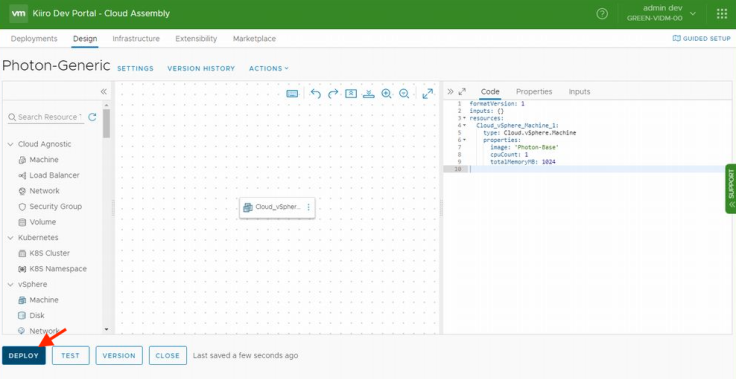
Task: Open the Inputs tab in editor
Action: tap(579, 92)
